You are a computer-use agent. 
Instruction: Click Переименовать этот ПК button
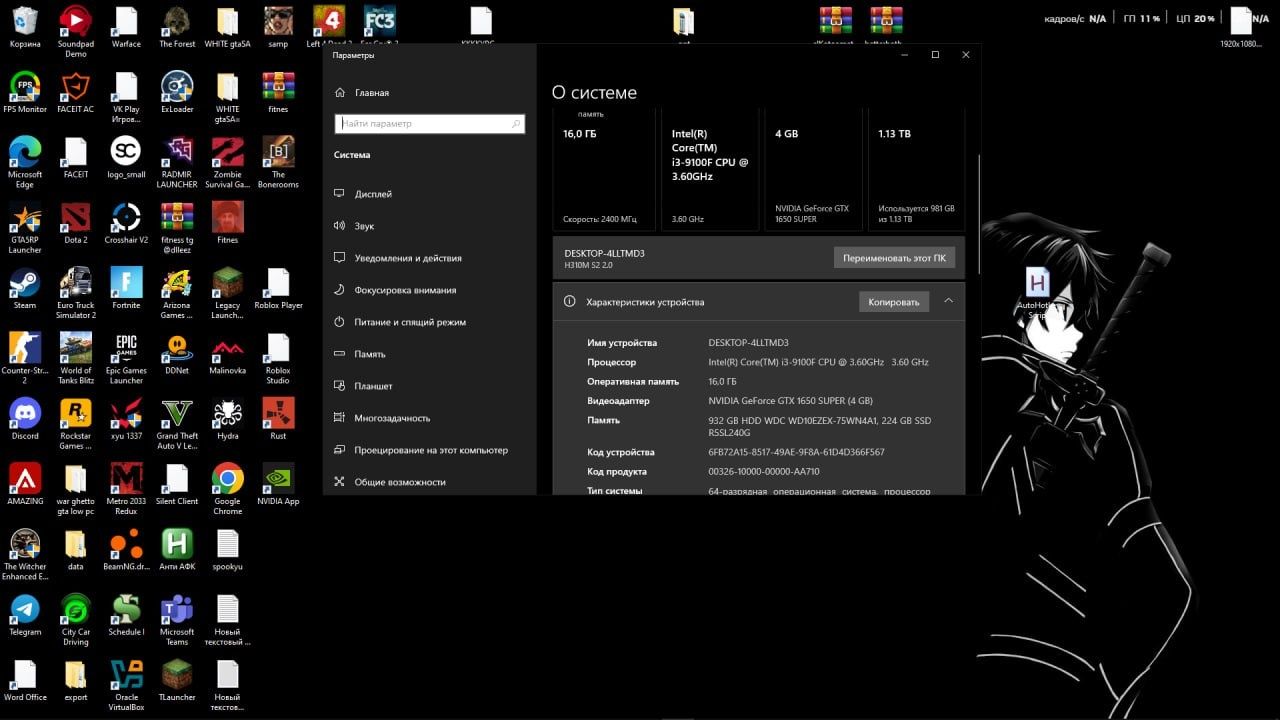pos(894,258)
